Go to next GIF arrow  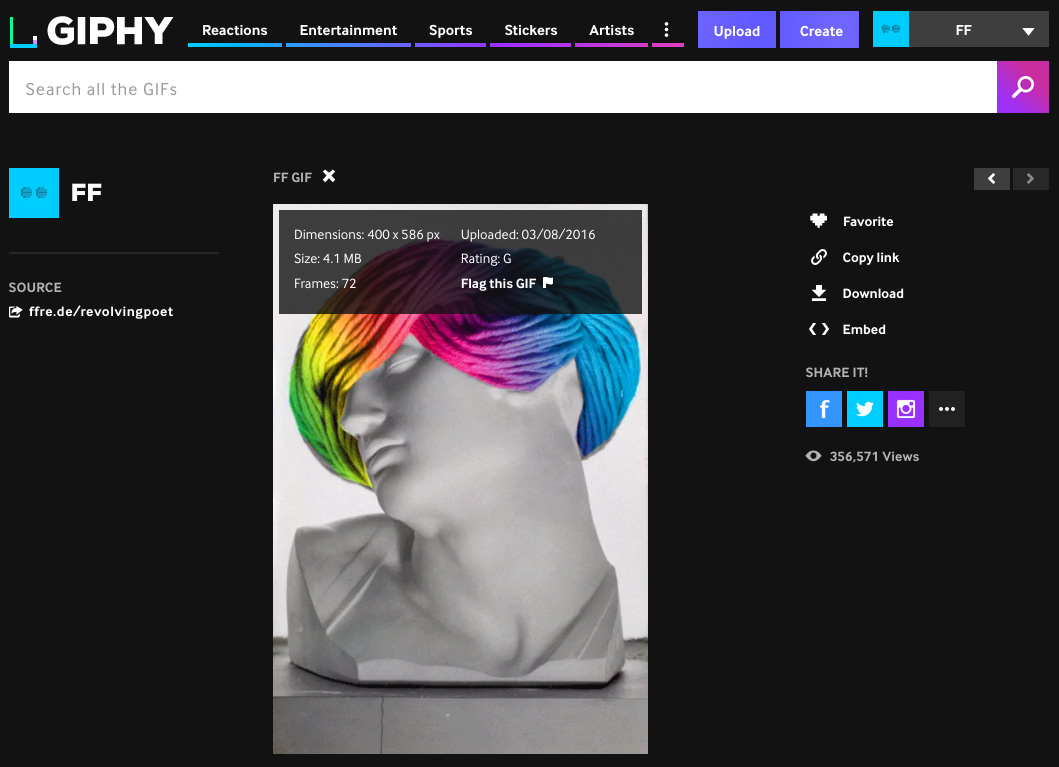pyautogui.click(x=1031, y=178)
